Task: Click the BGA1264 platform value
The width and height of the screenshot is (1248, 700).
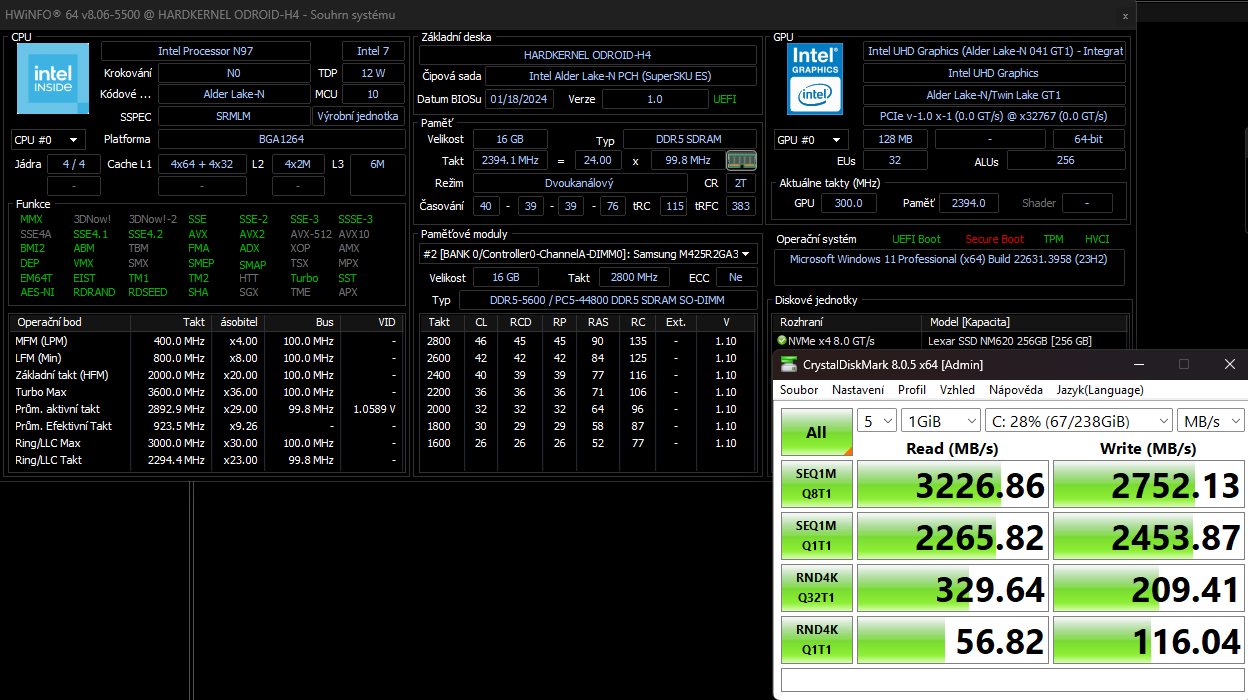Action: tap(282, 139)
